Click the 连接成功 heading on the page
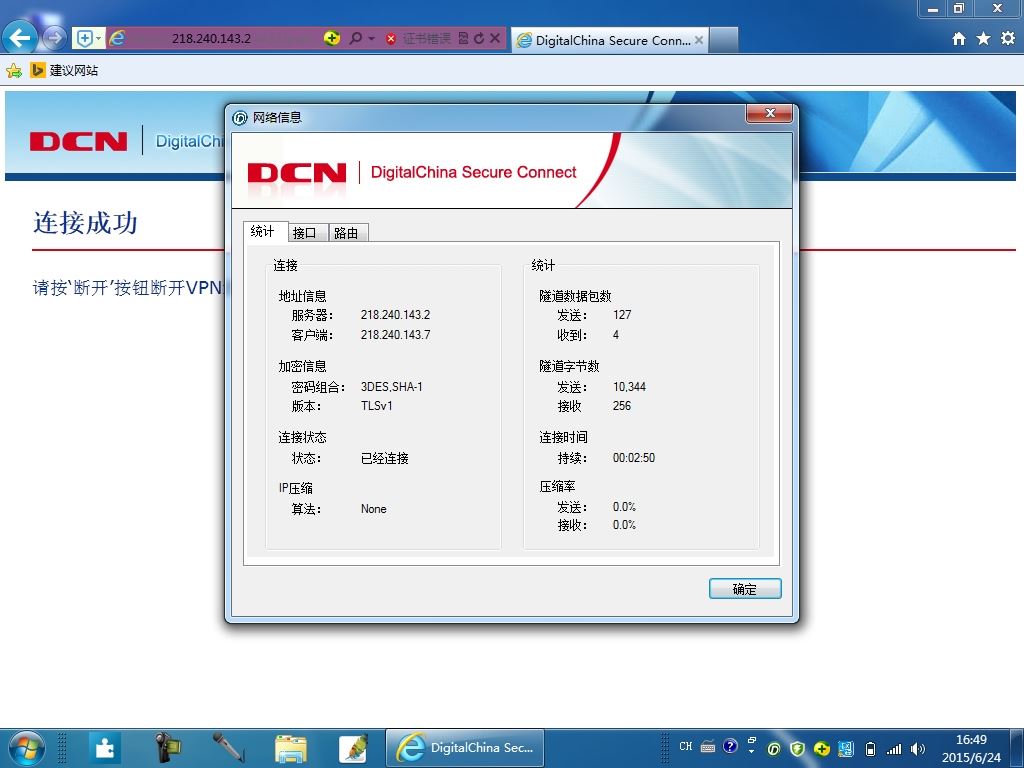The height and width of the screenshot is (768, 1024). [86, 223]
